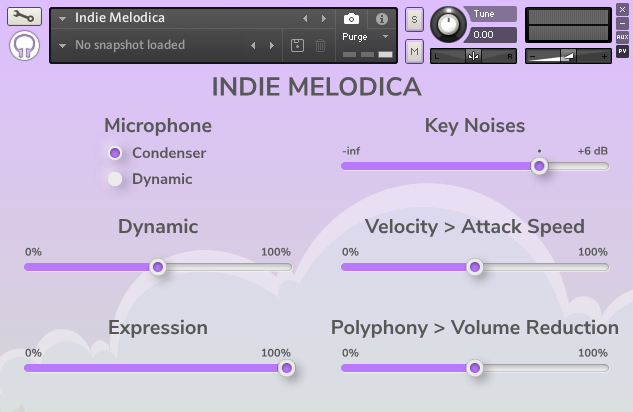Open the Purge dropdown menu
Image resolution: width=633 pixels, height=412 pixels.
click(363, 36)
